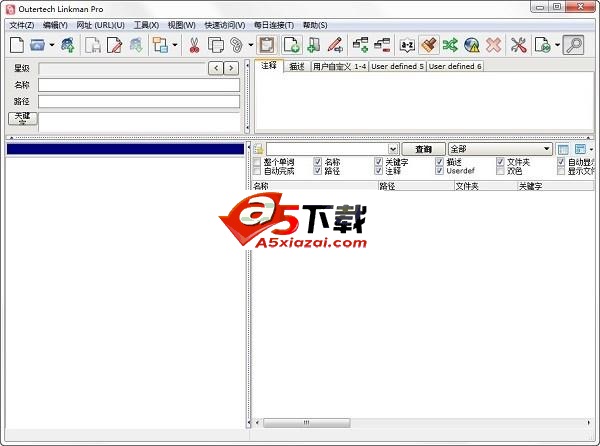The height and width of the screenshot is (446, 600).
Task: Toggle the 名称 search checkbox
Action: click(318, 162)
